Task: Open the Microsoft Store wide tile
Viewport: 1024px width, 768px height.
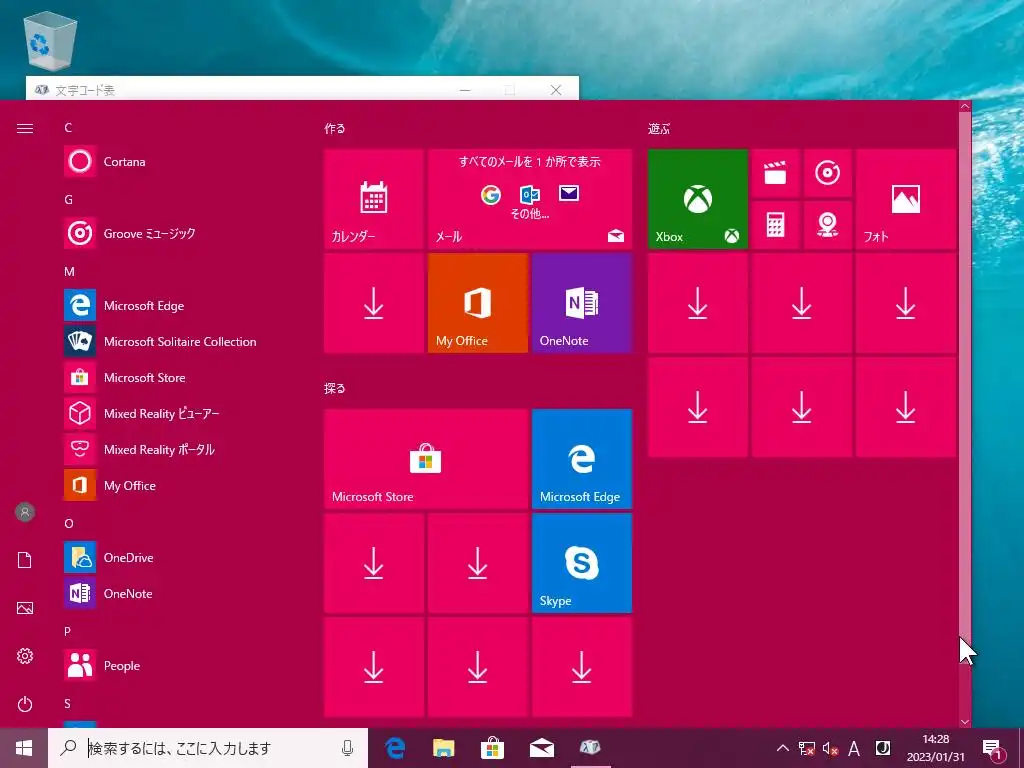Action: pyautogui.click(x=426, y=459)
